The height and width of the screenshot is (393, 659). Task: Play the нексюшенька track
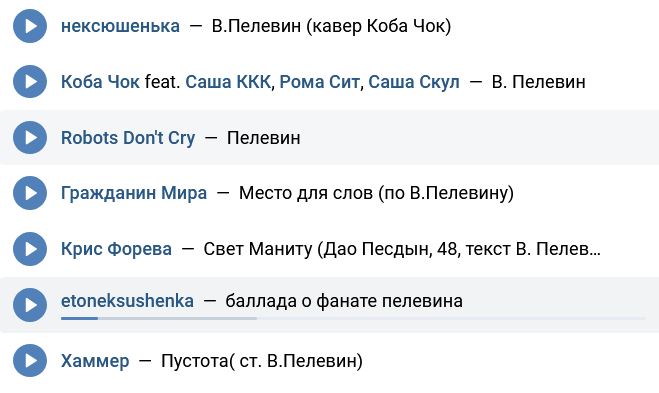30,26
